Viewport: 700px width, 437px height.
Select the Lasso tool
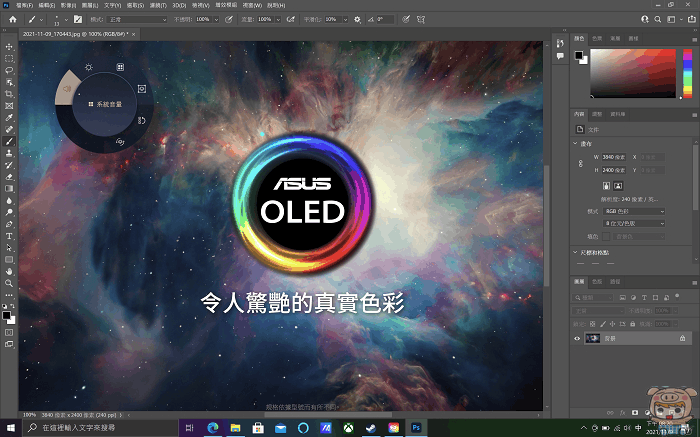click(9, 70)
